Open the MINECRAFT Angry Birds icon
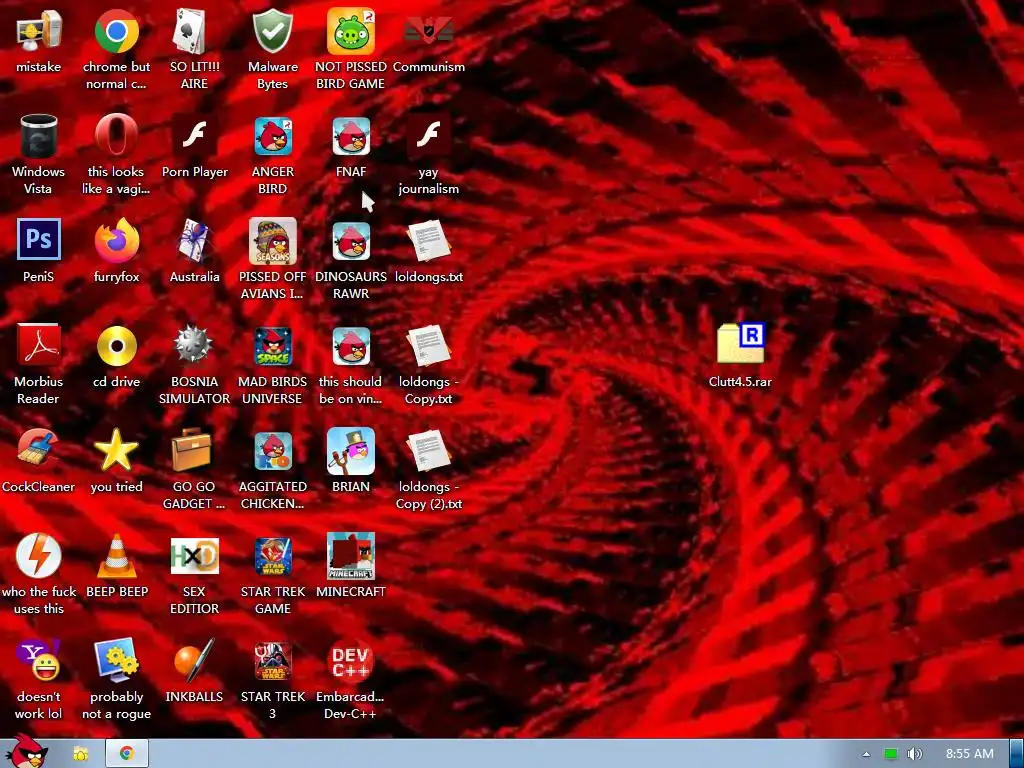1024x768 pixels. point(351,556)
